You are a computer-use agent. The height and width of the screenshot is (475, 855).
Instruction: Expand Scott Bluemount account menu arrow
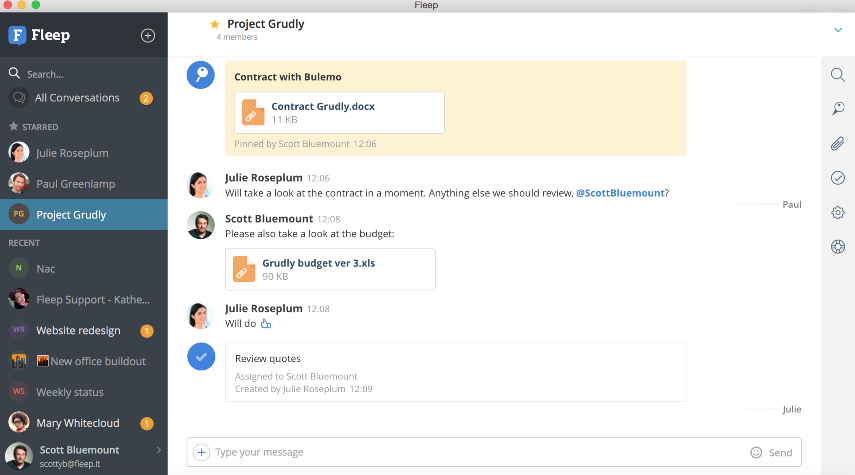[159, 450]
